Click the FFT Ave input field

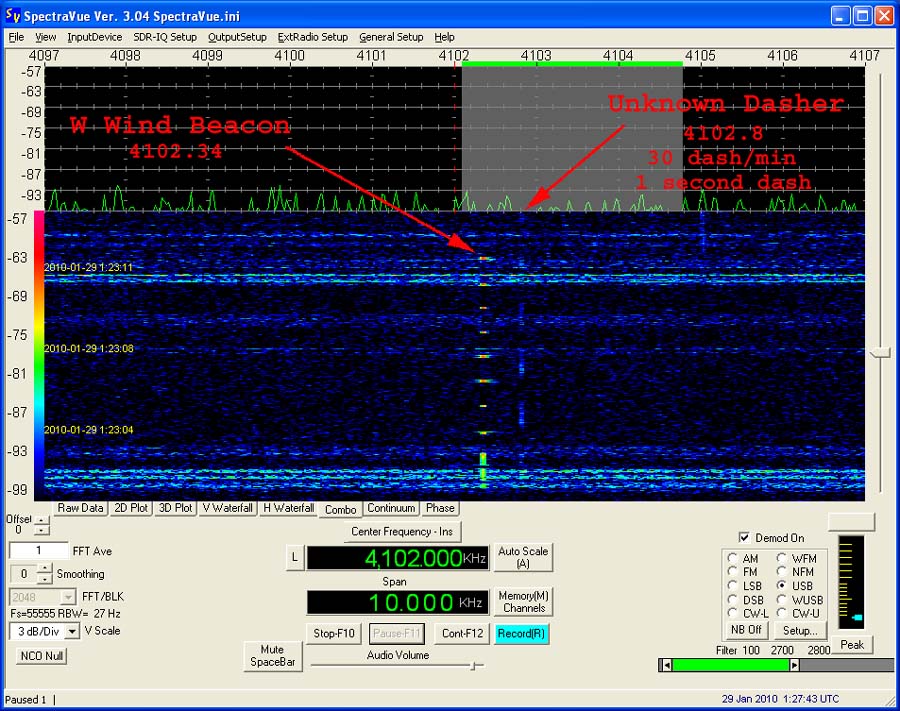[x=38, y=551]
